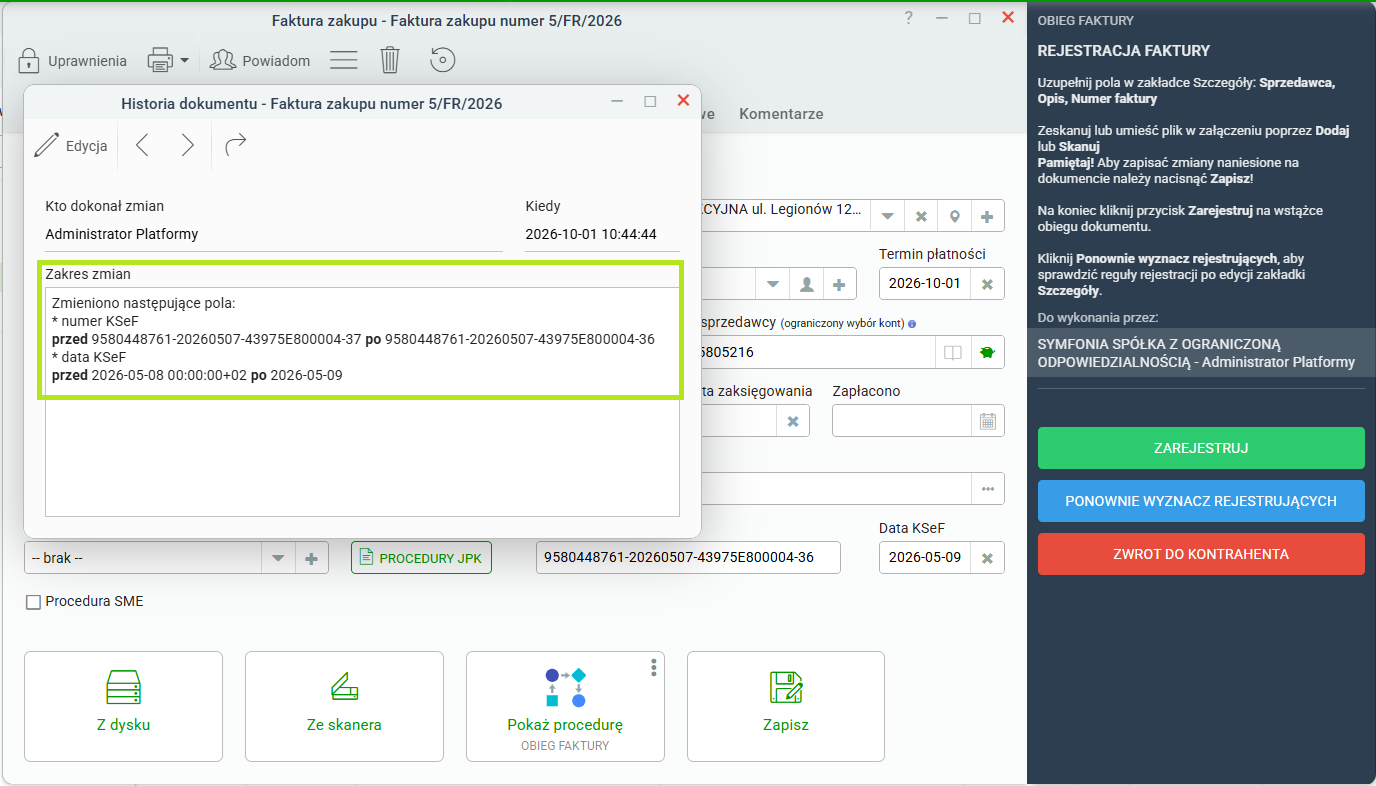Click the map pin location icon
Image resolution: width=1376 pixels, height=786 pixels.
954,215
